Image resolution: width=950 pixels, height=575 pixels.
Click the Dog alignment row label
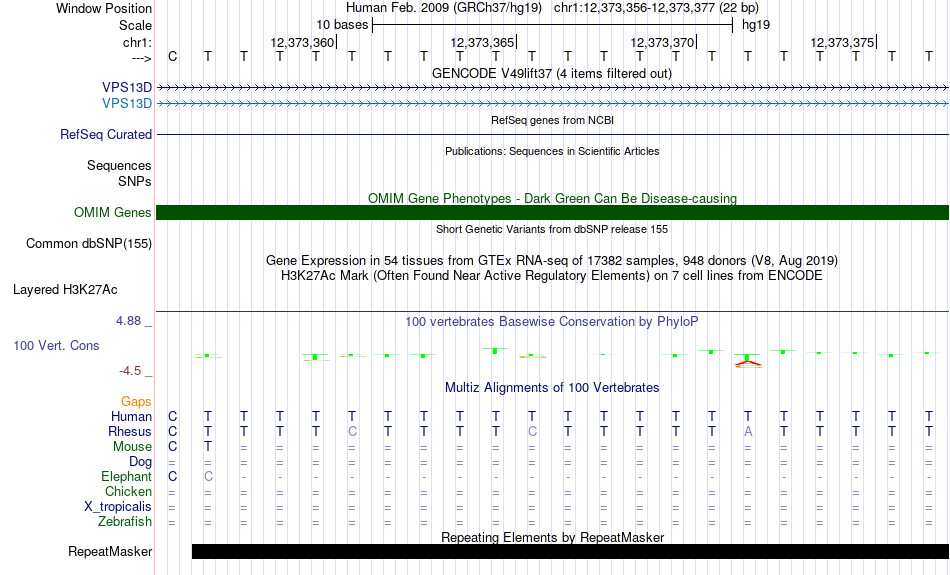pyautogui.click(x=140, y=462)
